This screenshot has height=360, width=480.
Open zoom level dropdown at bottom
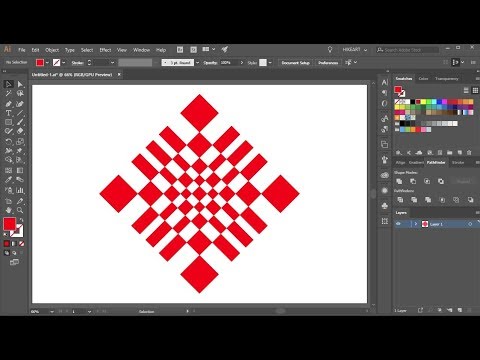pos(52,312)
